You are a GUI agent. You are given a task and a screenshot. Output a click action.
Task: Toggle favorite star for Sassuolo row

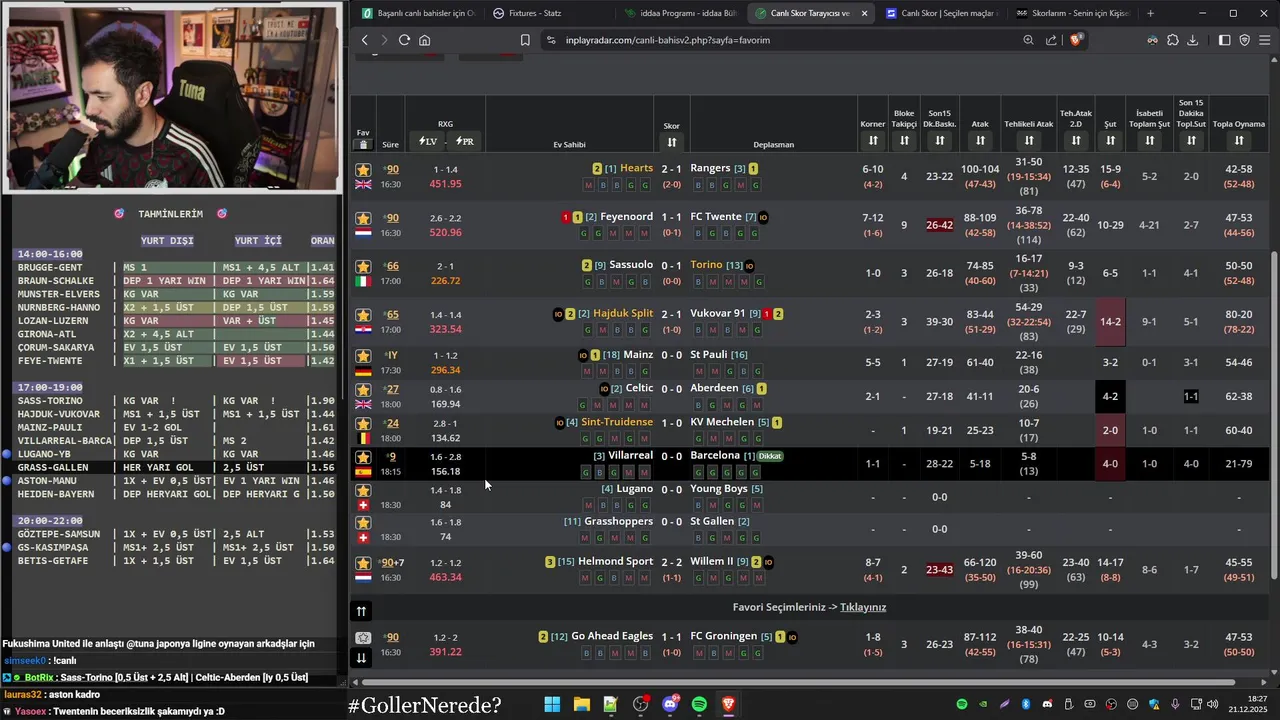point(363,266)
